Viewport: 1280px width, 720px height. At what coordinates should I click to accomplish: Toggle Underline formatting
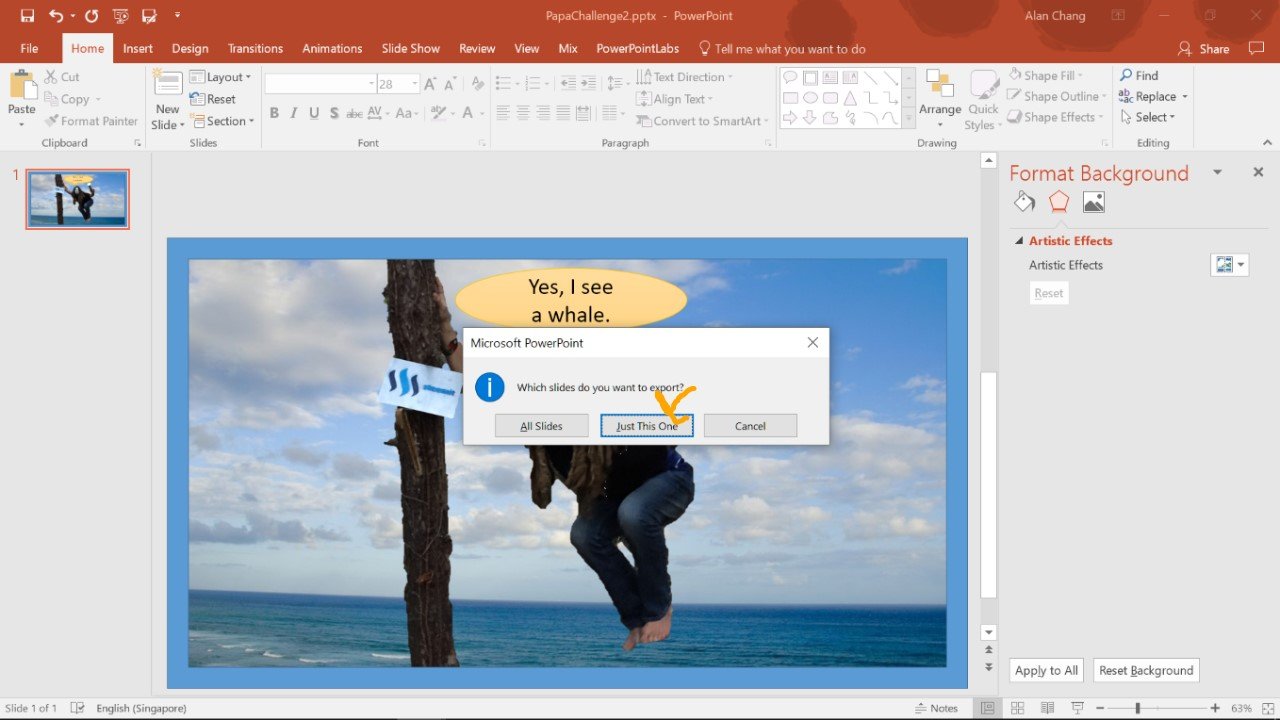pyautogui.click(x=314, y=113)
